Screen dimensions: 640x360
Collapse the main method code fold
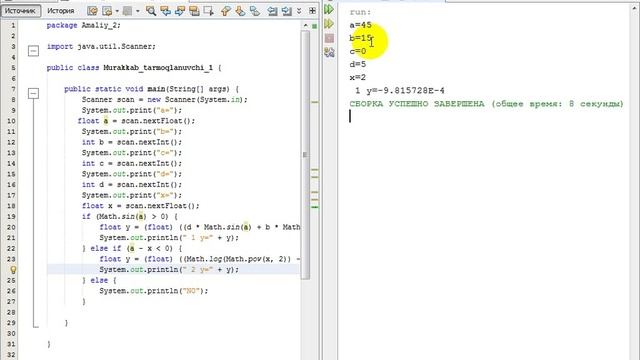click(33, 93)
